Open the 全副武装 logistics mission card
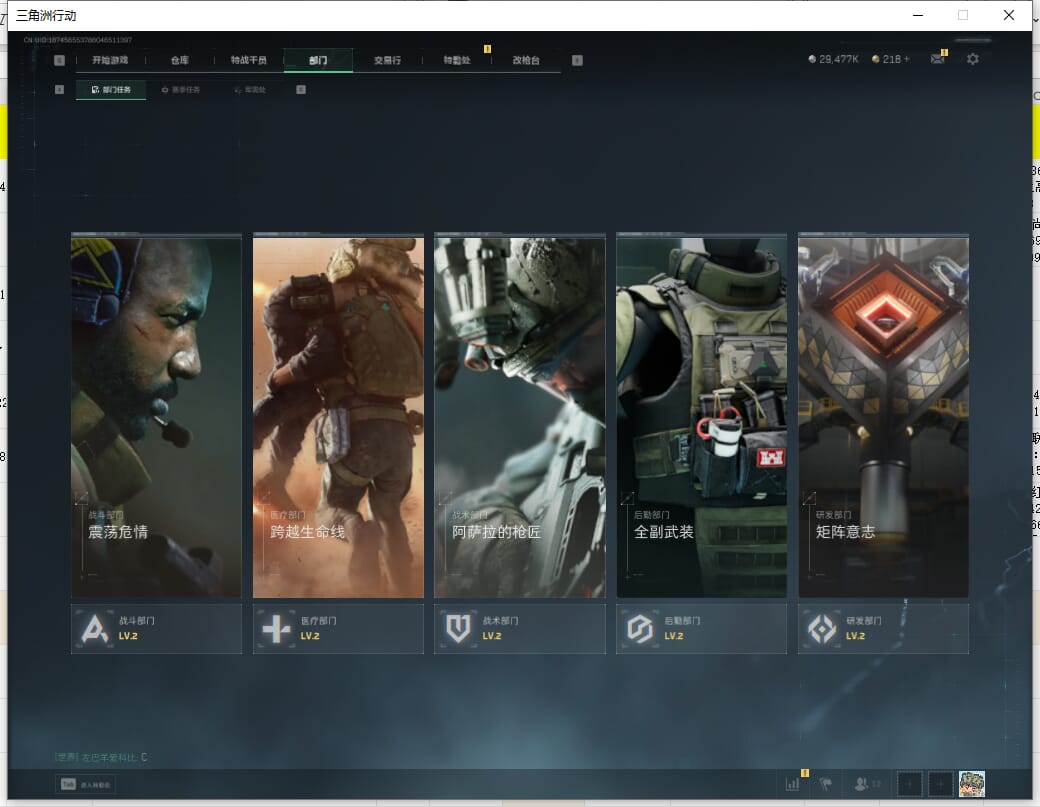 point(702,416)
